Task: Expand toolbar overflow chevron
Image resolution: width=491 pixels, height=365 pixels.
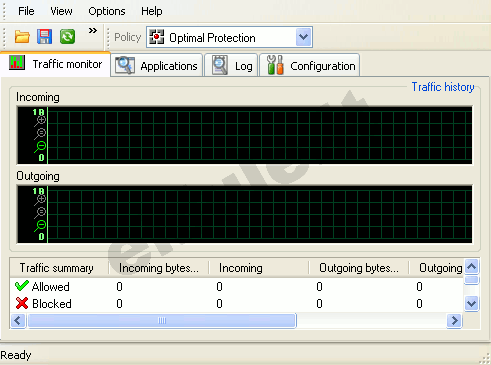Action: [x=93, y=31]
